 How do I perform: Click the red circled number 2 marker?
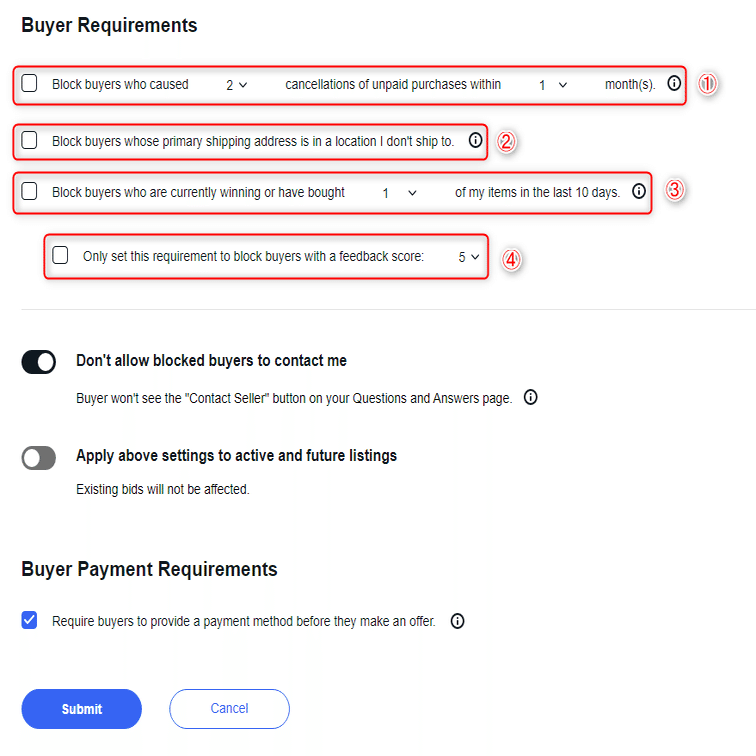pyautogui.click(x=506, y=142)
